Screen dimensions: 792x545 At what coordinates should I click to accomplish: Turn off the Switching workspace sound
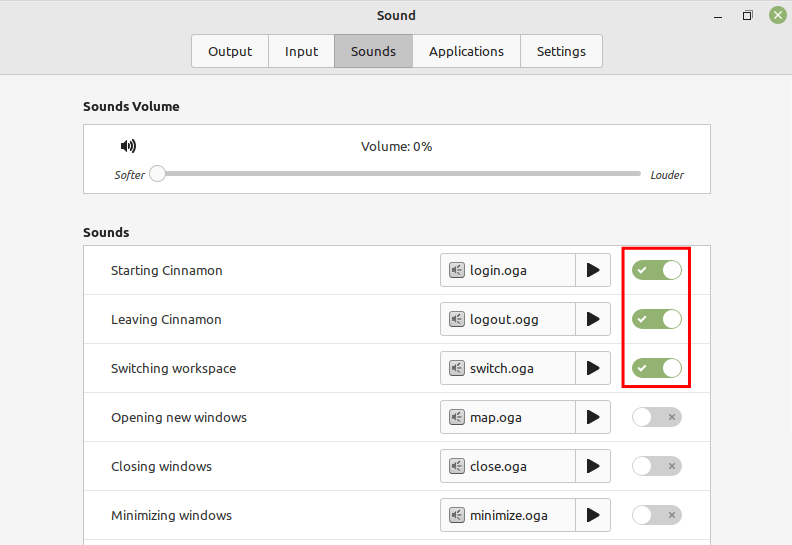[657, 368]
